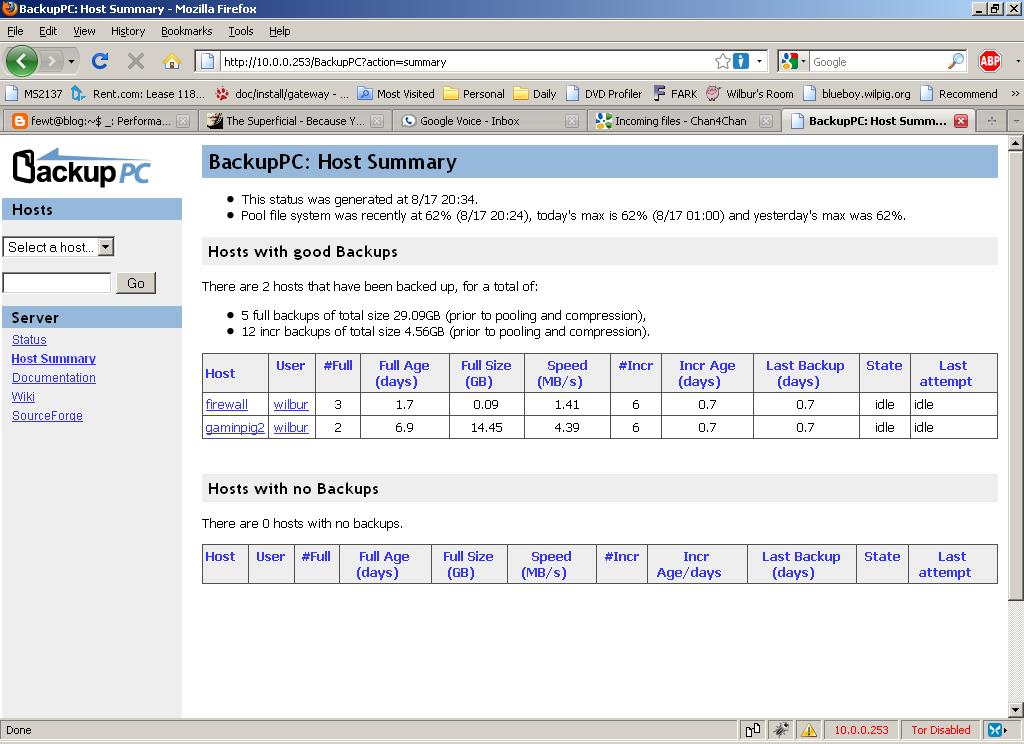1024x744 pixels.
Task: Click the status bar bug icon
Action: 781,730
